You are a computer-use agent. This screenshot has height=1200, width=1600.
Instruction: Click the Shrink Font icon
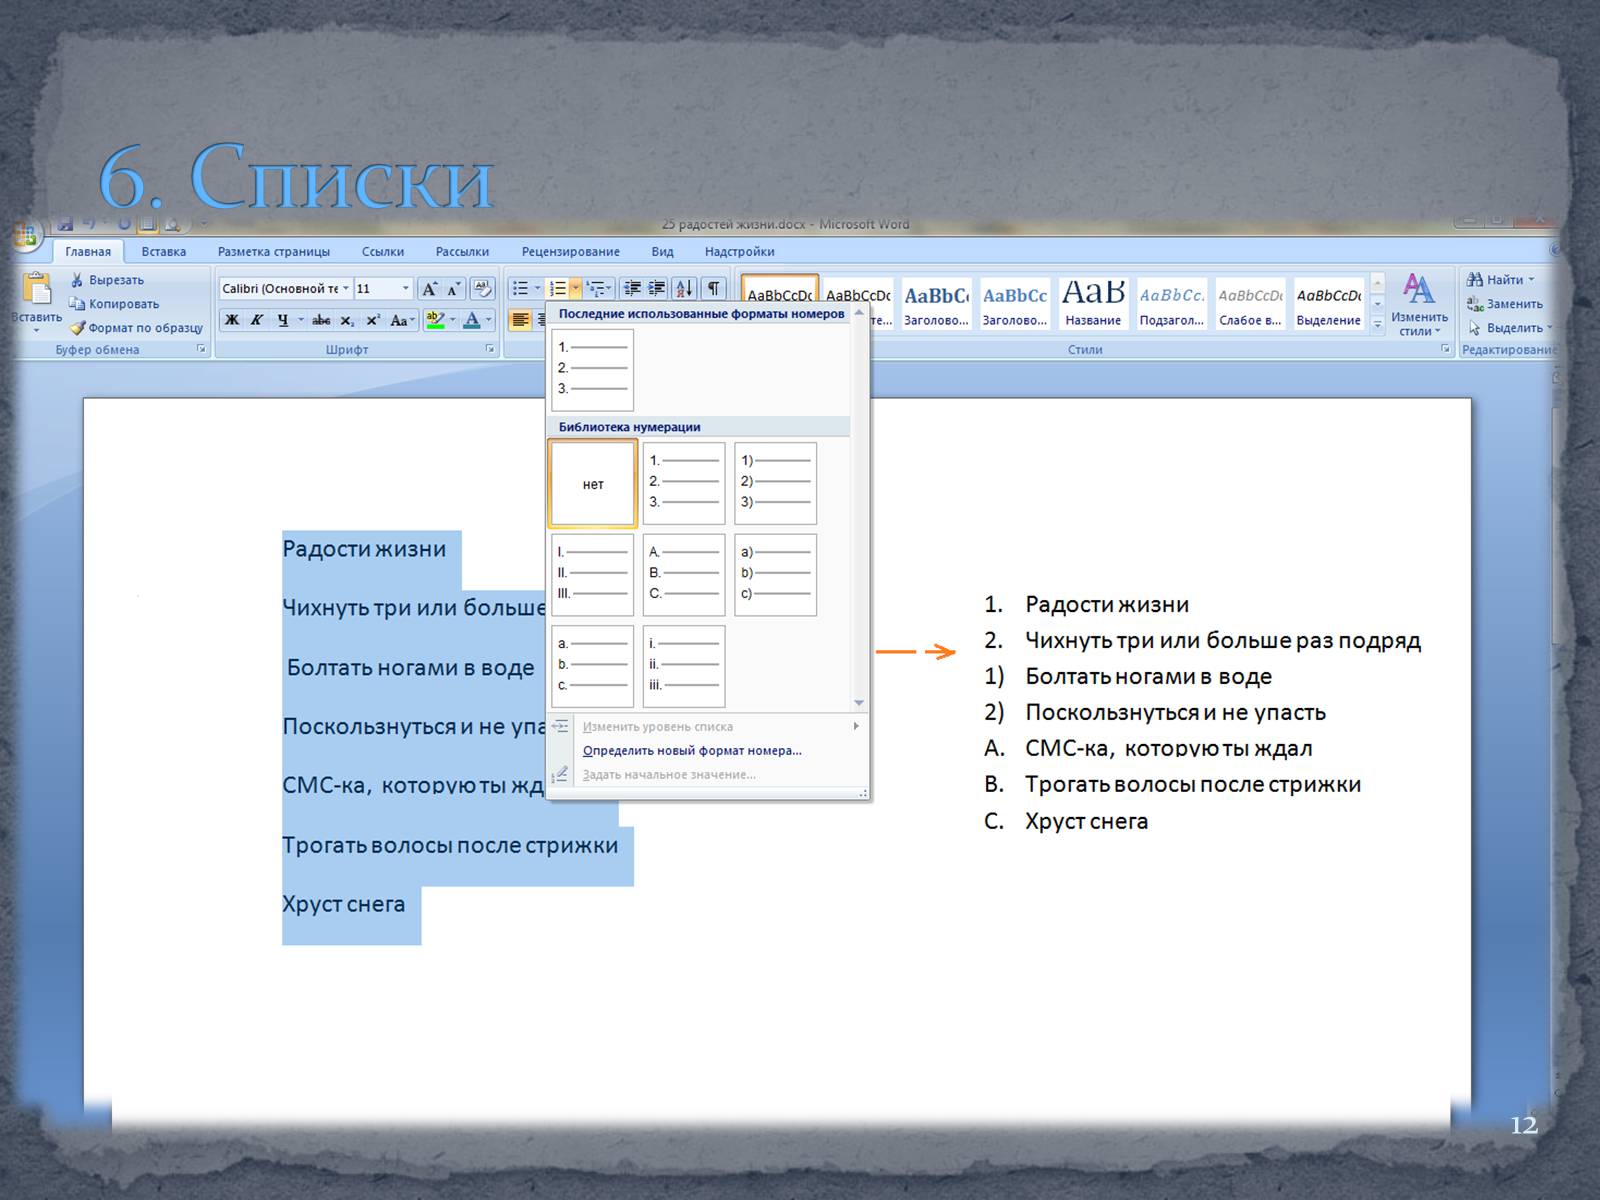[x=454, y=289]
